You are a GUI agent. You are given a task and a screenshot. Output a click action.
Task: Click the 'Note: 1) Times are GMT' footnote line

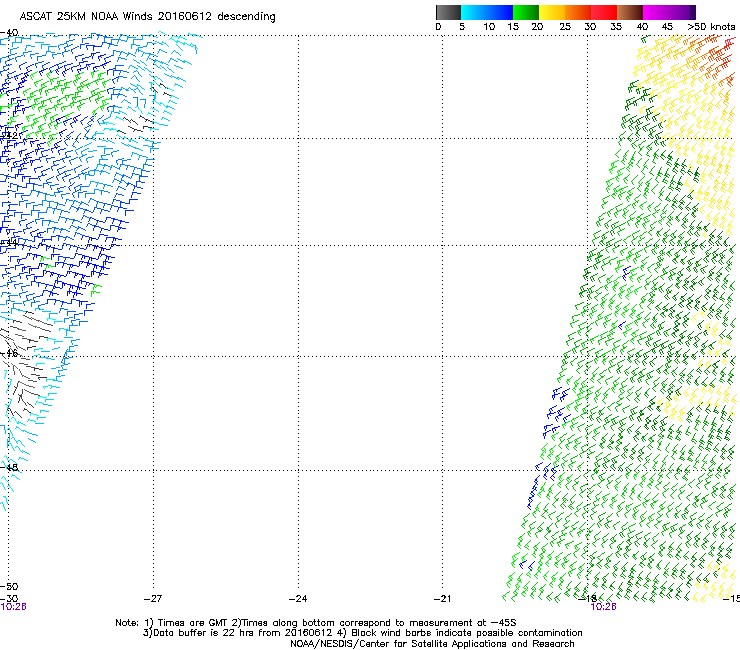[316, 623]
